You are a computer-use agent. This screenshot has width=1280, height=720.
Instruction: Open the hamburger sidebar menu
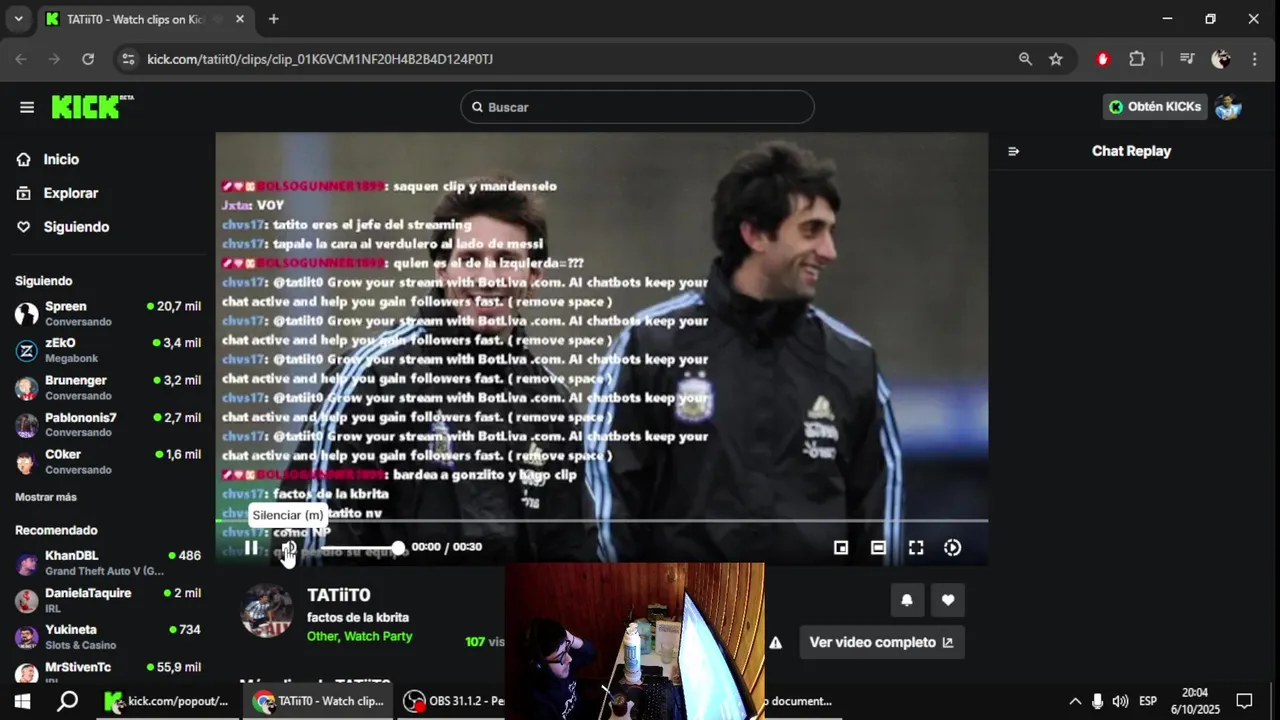(27, 107)
